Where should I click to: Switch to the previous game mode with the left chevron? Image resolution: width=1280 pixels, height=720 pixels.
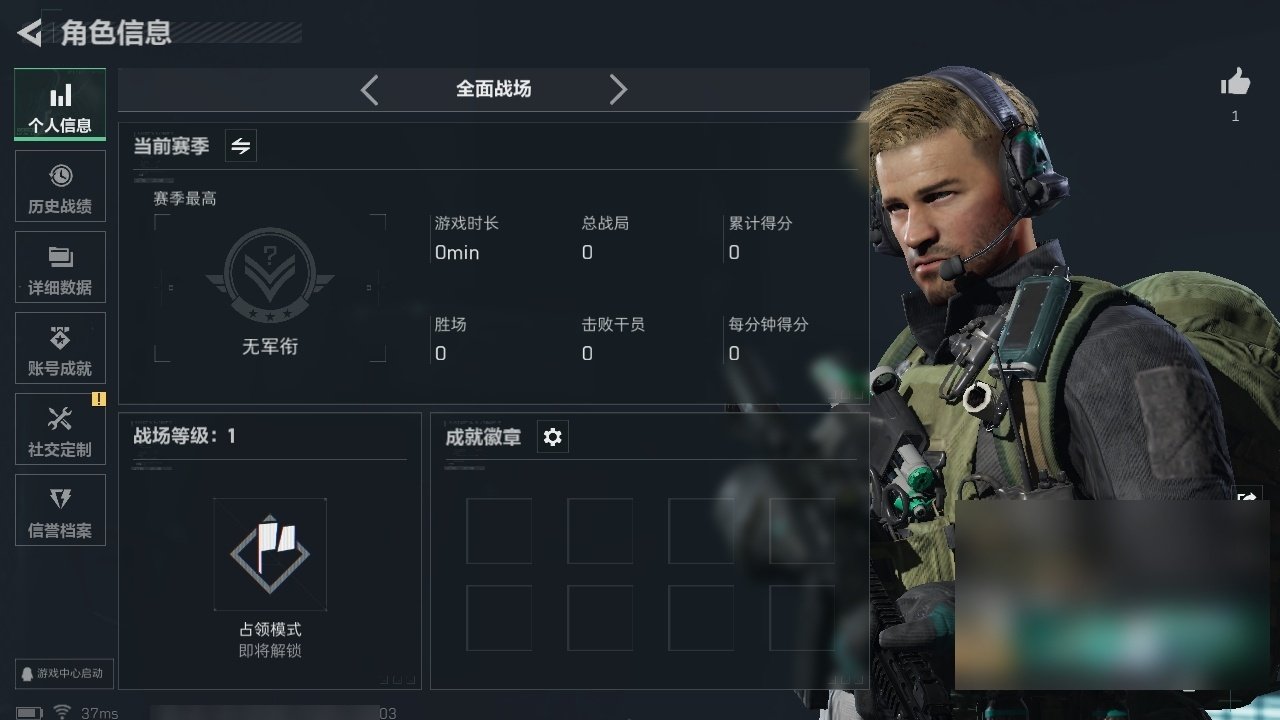369,90
